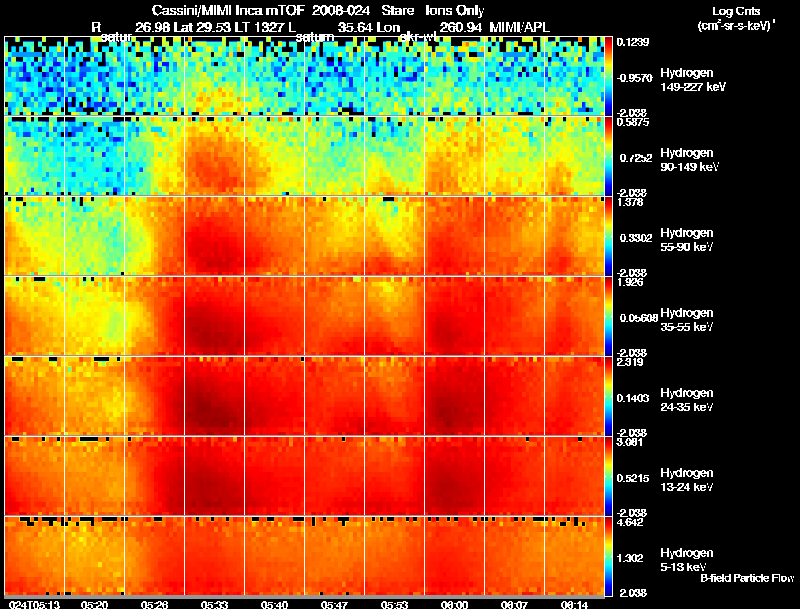Click the 'Hydrogen 13-24 keV' row label
This screenshot has height=609, width=800.
[x=686, y=480]
